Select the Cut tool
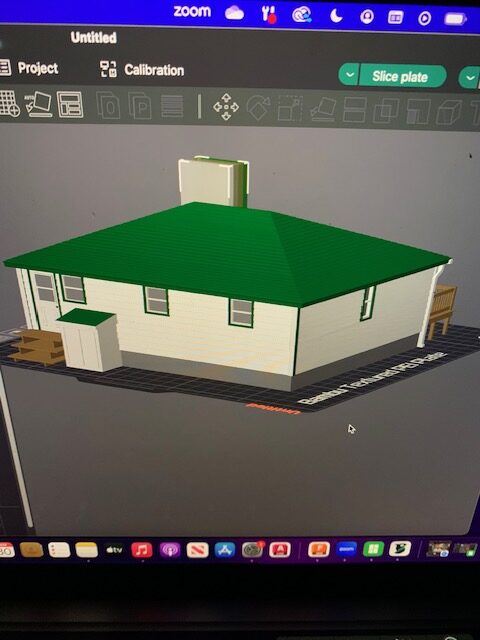This screenshot has width=480, height=640. 354,109
